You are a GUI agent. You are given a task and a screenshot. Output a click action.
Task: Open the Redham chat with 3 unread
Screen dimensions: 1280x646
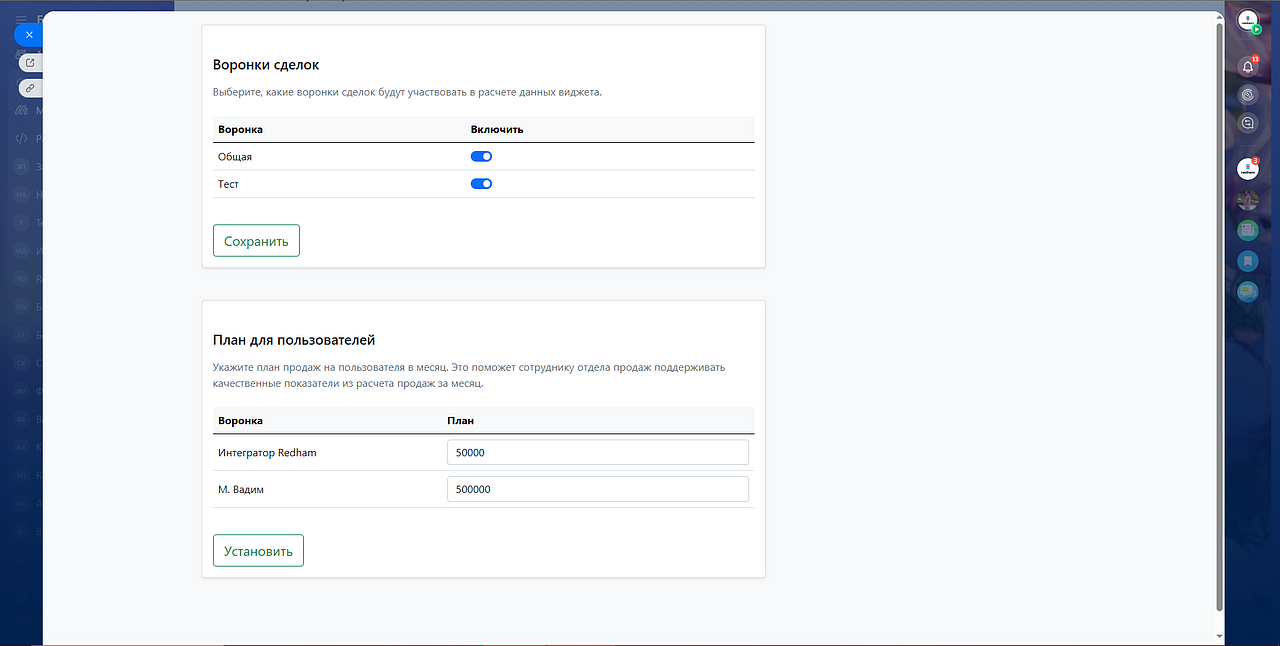(x=1247, y=170)
